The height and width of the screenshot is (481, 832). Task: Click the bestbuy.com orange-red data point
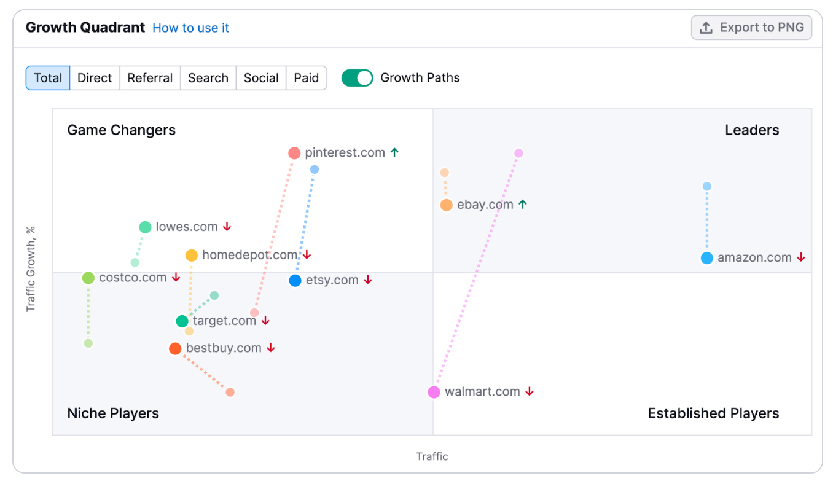[x=175, y=348]
